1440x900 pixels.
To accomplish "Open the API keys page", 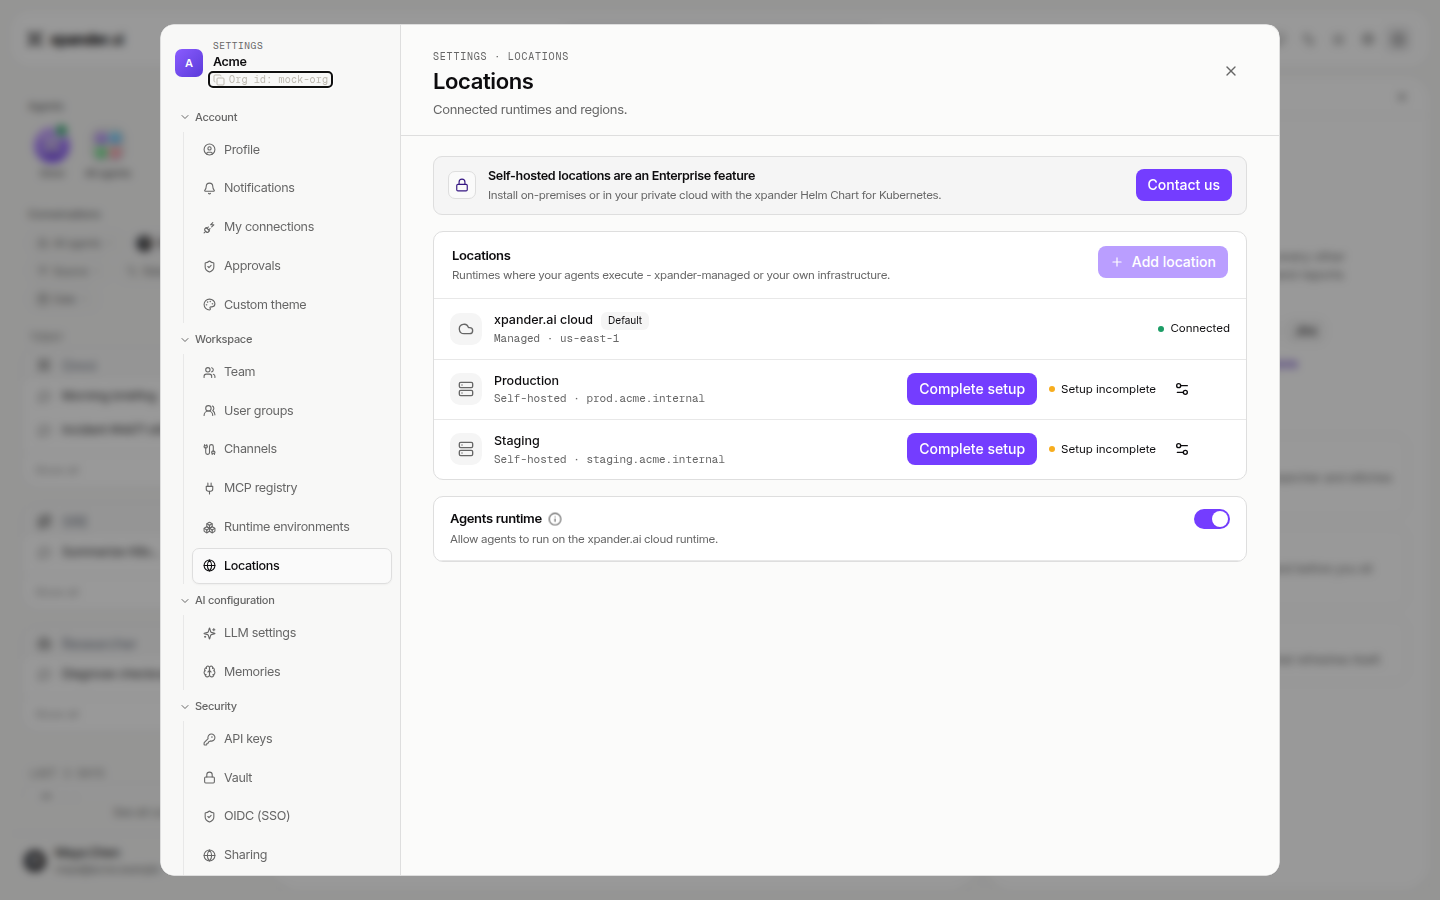I will coord(291,739).
